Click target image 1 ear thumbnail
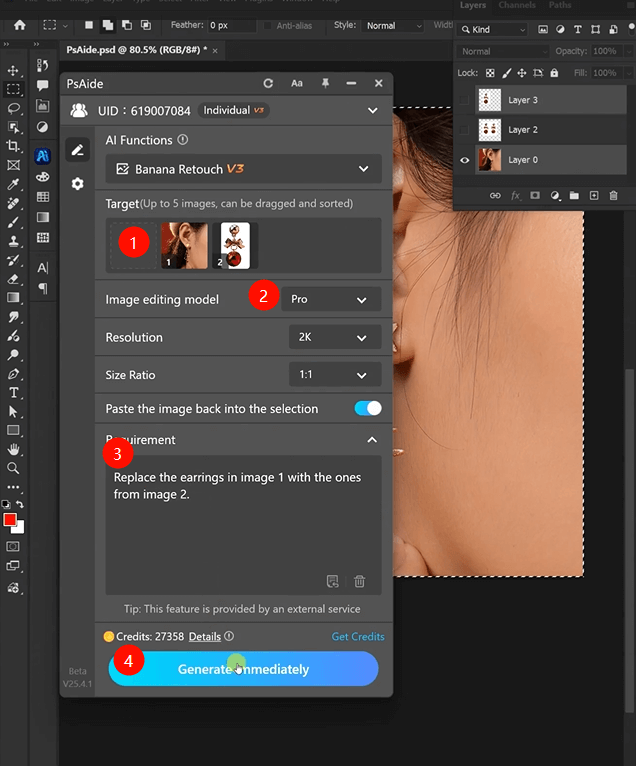This screenshot has width=636, height=766. [x=185, y=246]
